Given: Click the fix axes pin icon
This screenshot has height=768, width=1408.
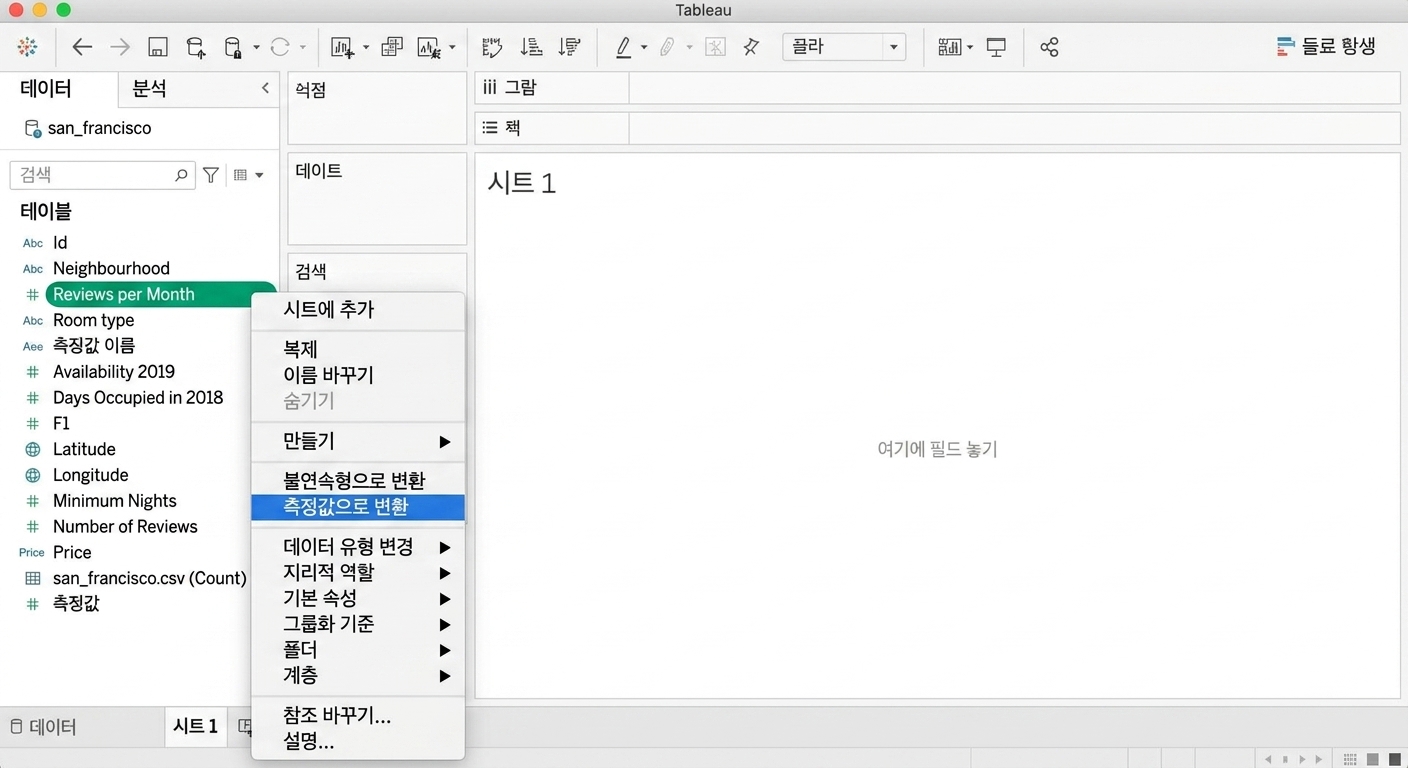Looking at the screenshot, I should pyautogui.click(x=752, y=47).
